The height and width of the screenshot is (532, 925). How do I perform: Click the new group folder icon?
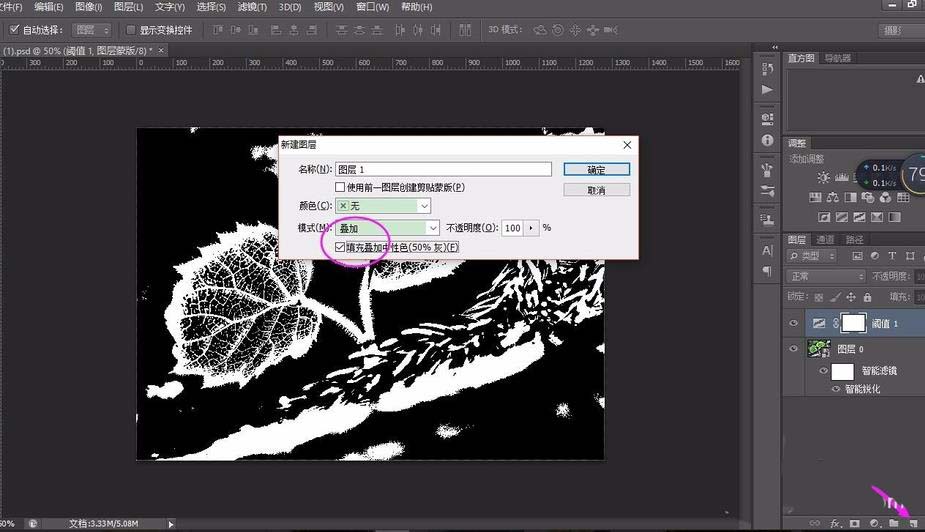click(x=893, y=523)
